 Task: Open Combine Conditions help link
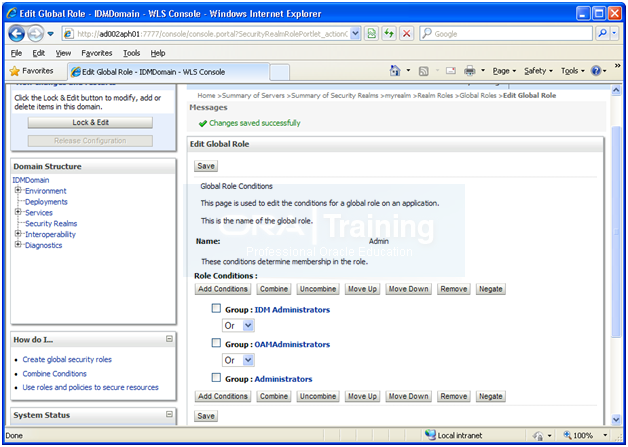point(54,373)
